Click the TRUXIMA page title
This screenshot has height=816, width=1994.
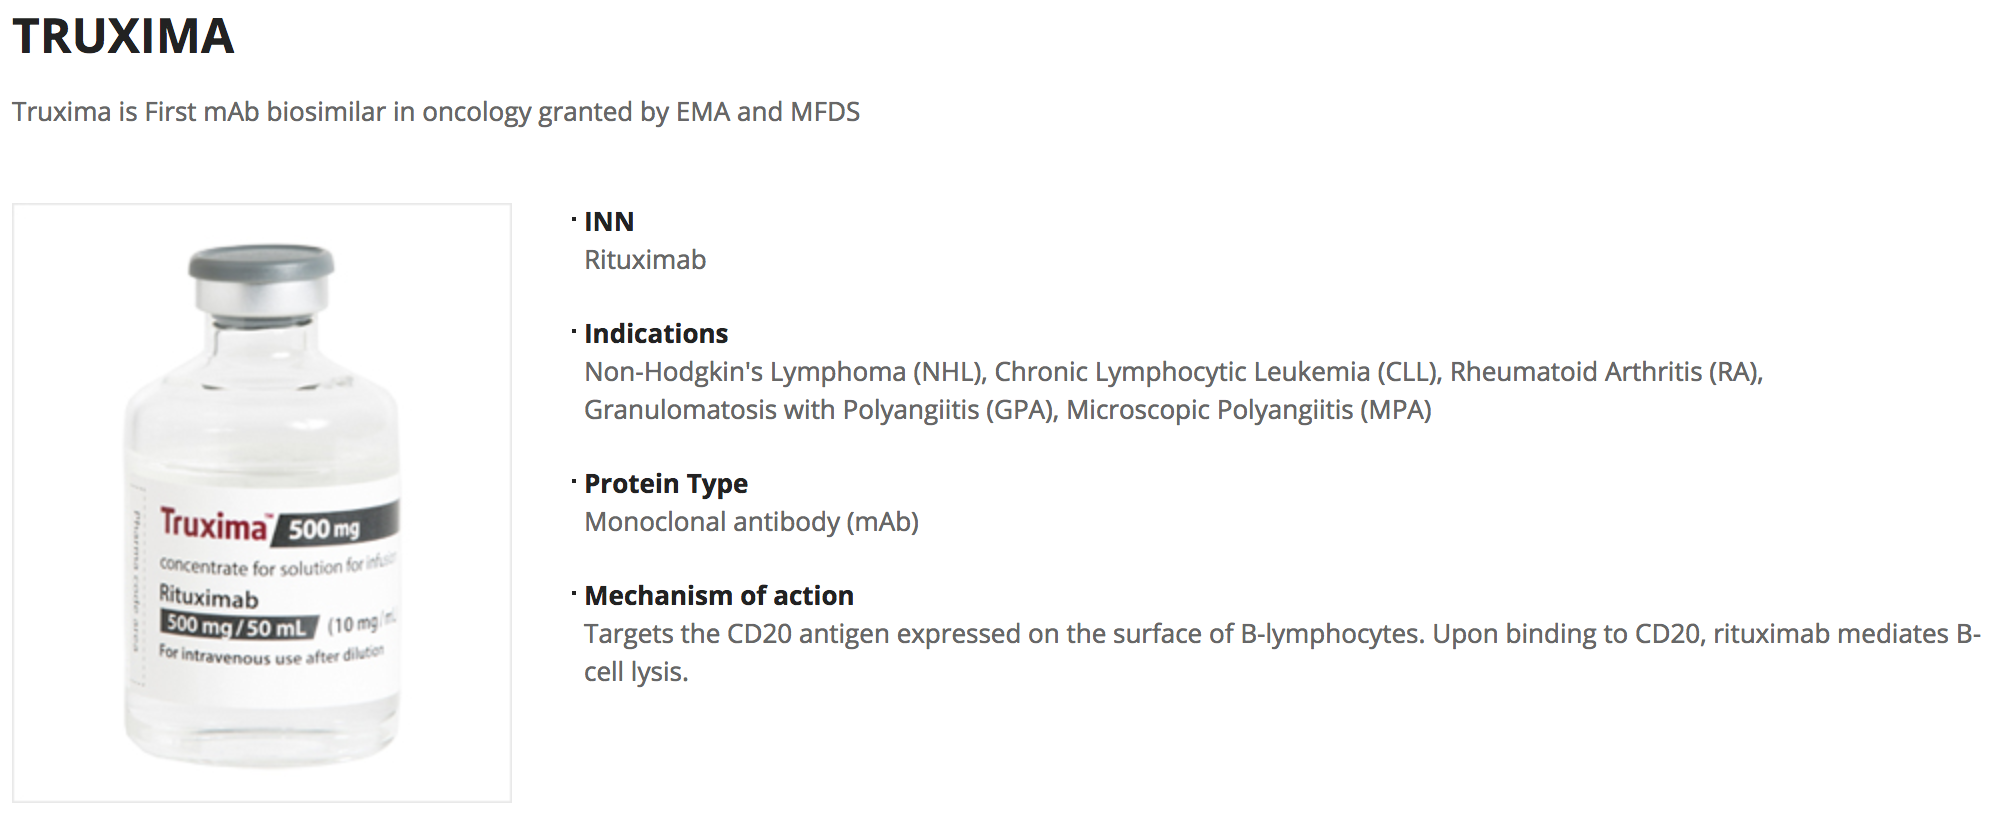123,37
